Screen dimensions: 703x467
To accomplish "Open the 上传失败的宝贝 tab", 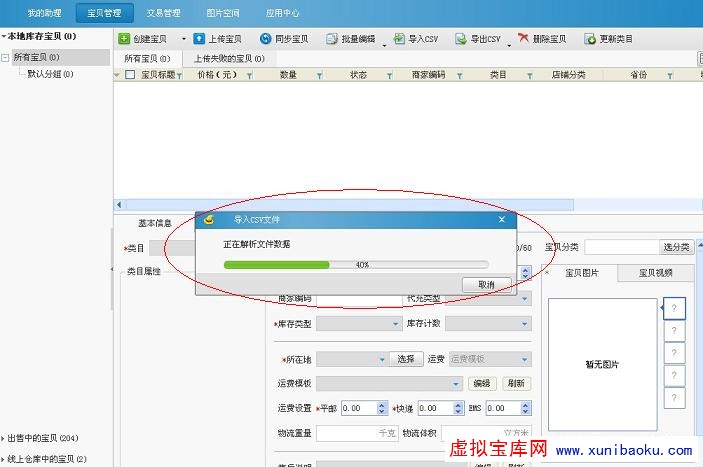I will pos(222,59).
